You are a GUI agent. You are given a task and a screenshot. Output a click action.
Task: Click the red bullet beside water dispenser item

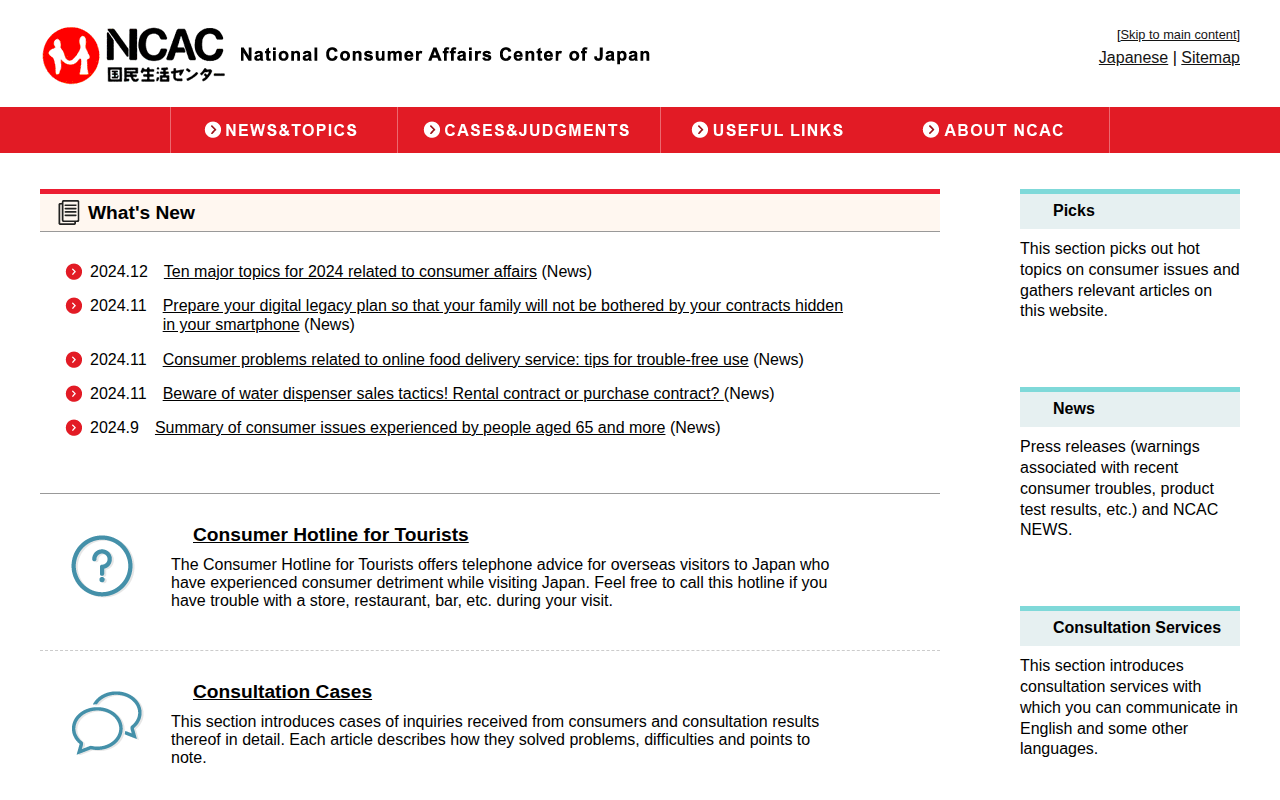[x=74, y=394]
